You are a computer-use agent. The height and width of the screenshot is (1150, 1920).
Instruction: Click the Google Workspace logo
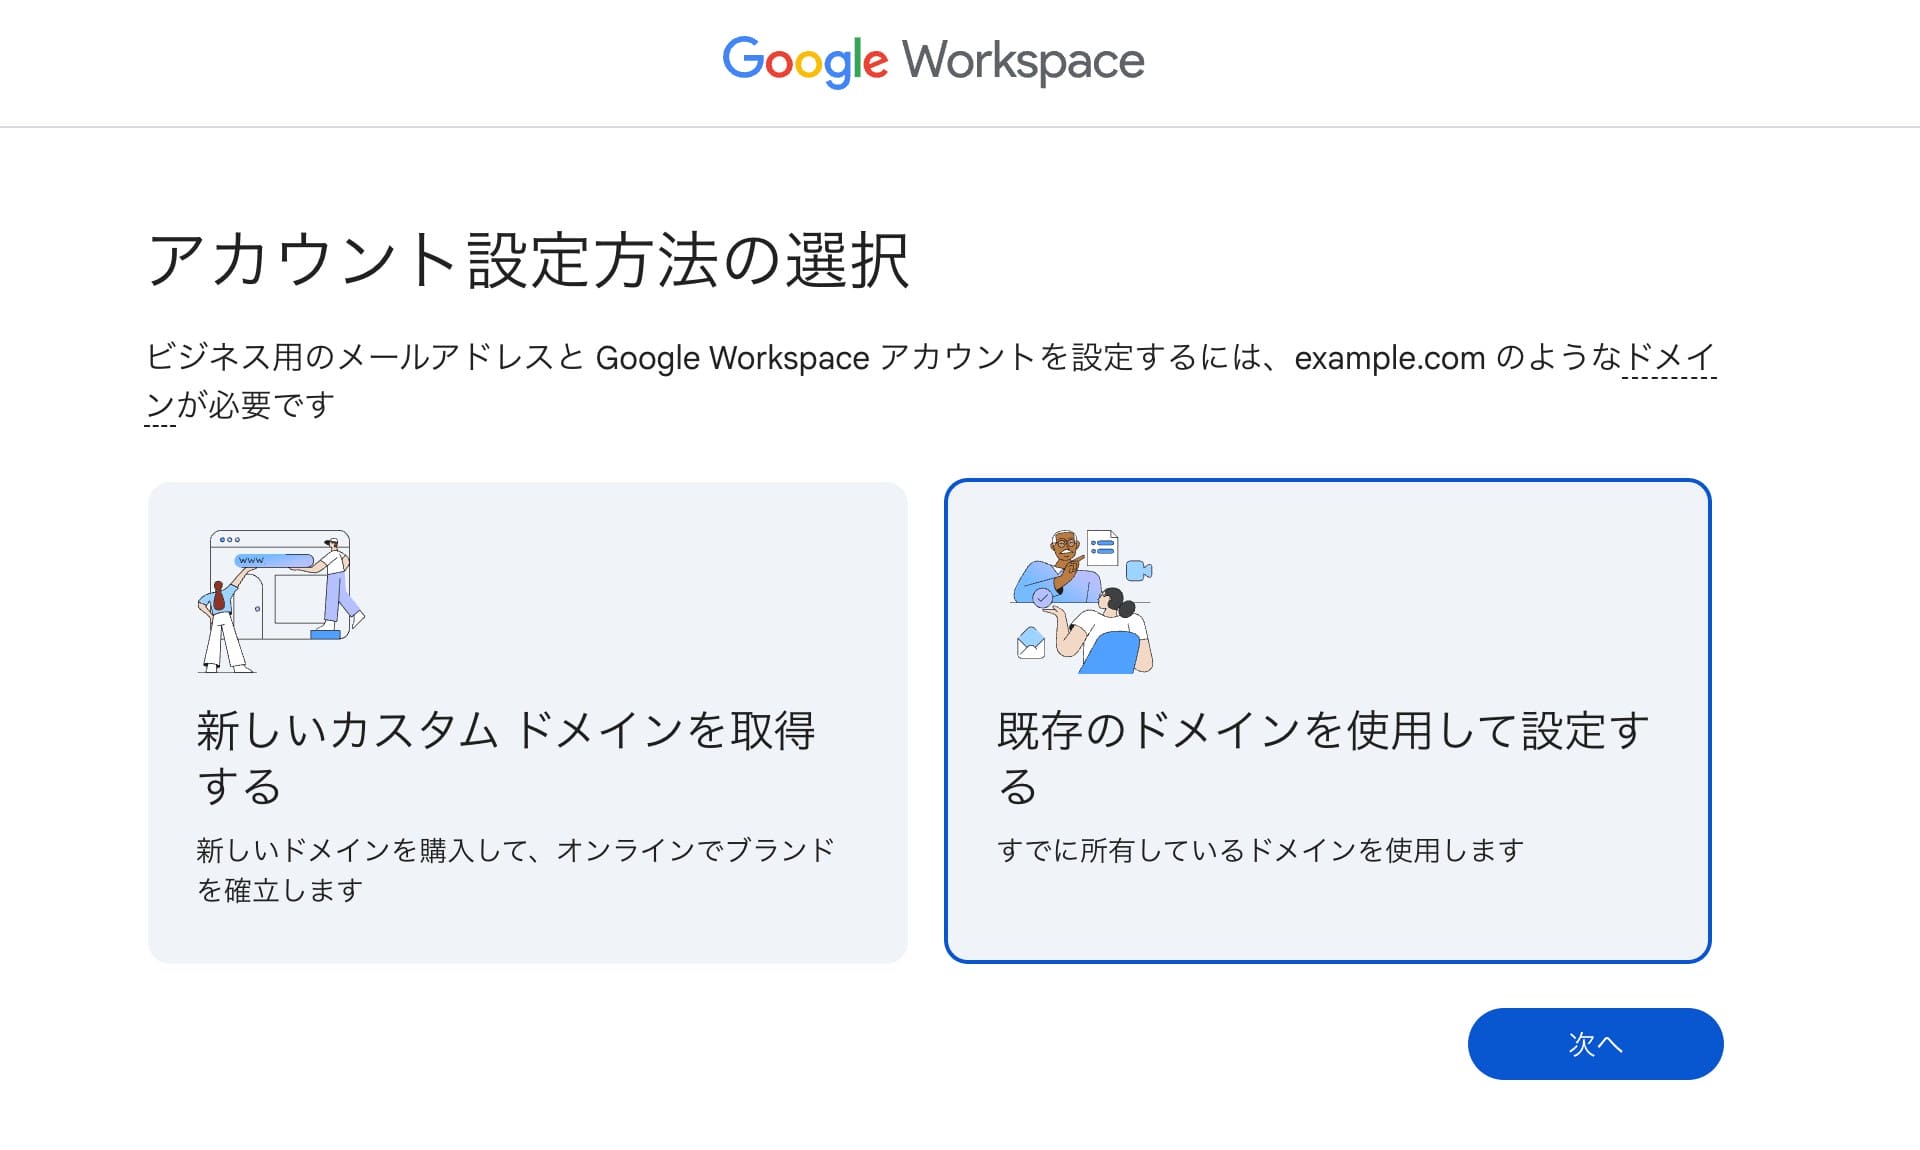click(x=933, y=61)
